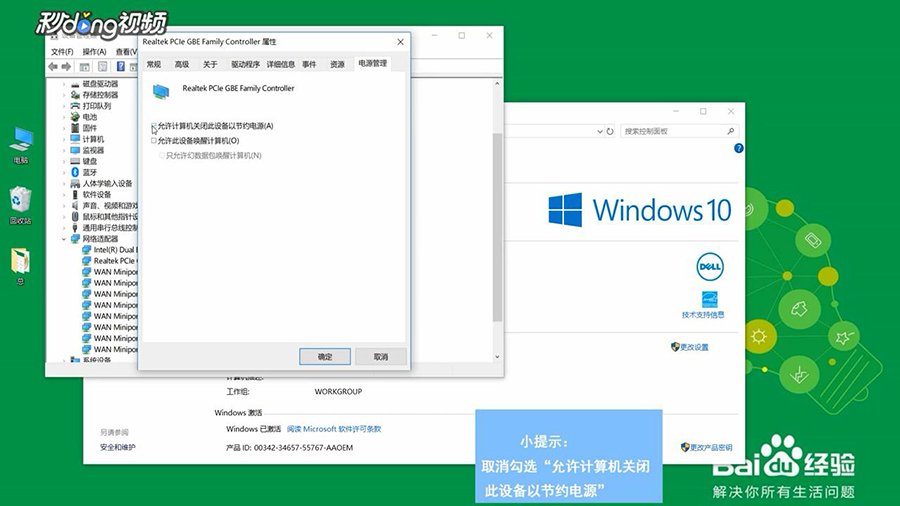Click the 取消 button

381,357
